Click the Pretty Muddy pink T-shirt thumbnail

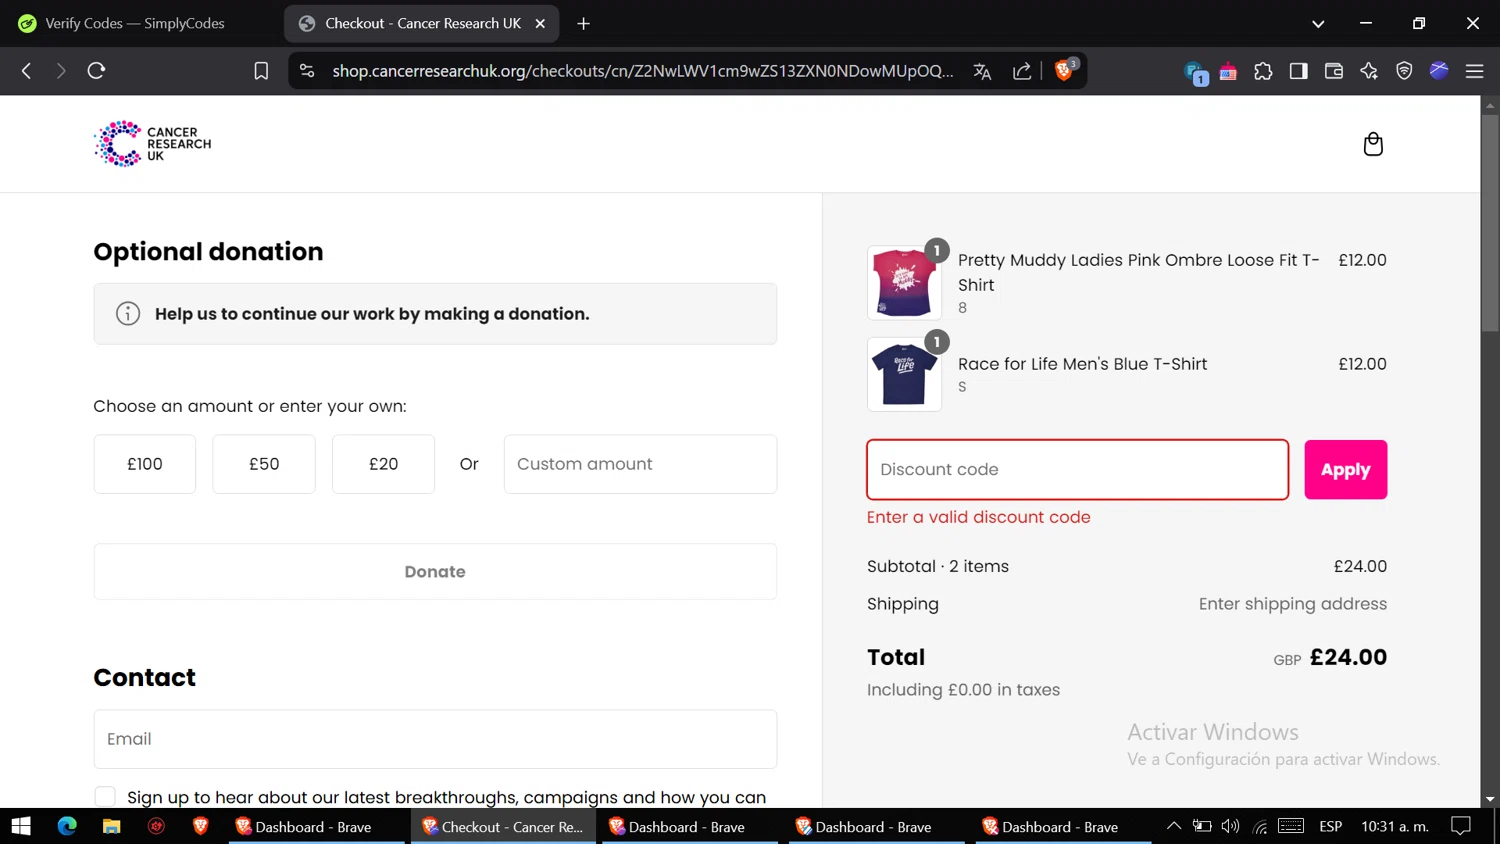tap(904, 283)
